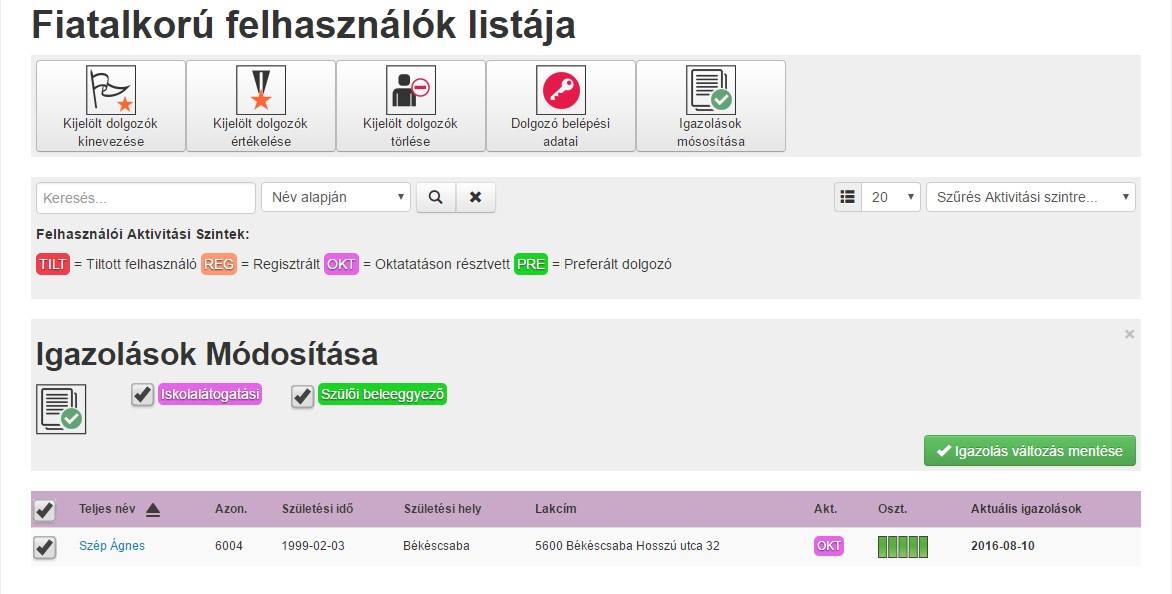Click the green activity level bar for Szép Ágnes
This screenshot has width=1172, height=594.
tap(902, 545)
